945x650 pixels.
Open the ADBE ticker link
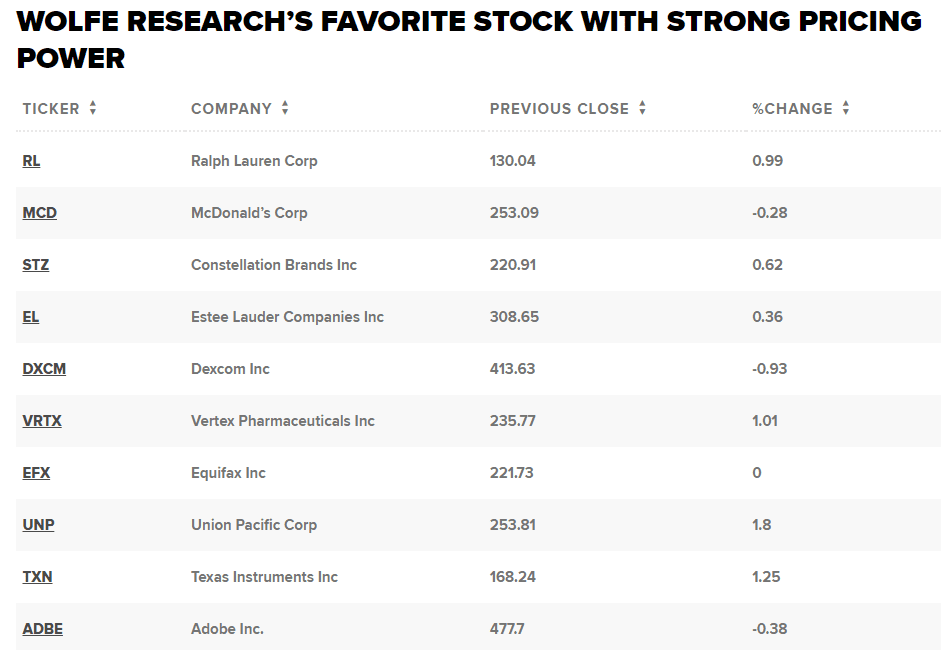[x=42, y=629]
